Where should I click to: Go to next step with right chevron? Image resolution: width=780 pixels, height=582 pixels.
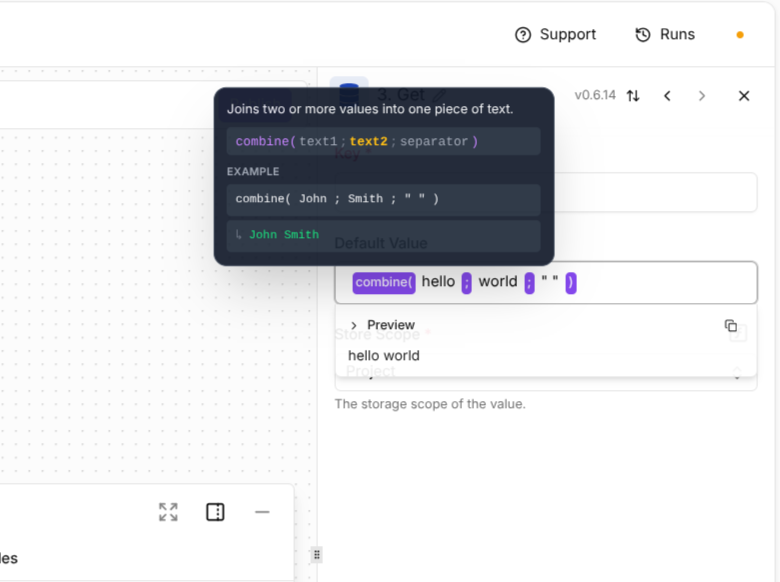[701, 96]
